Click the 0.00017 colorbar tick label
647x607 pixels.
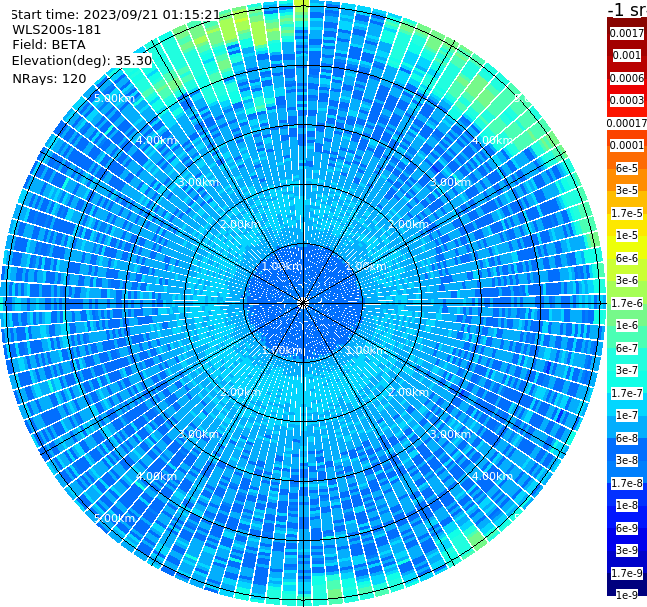click(x=627, y=123)
